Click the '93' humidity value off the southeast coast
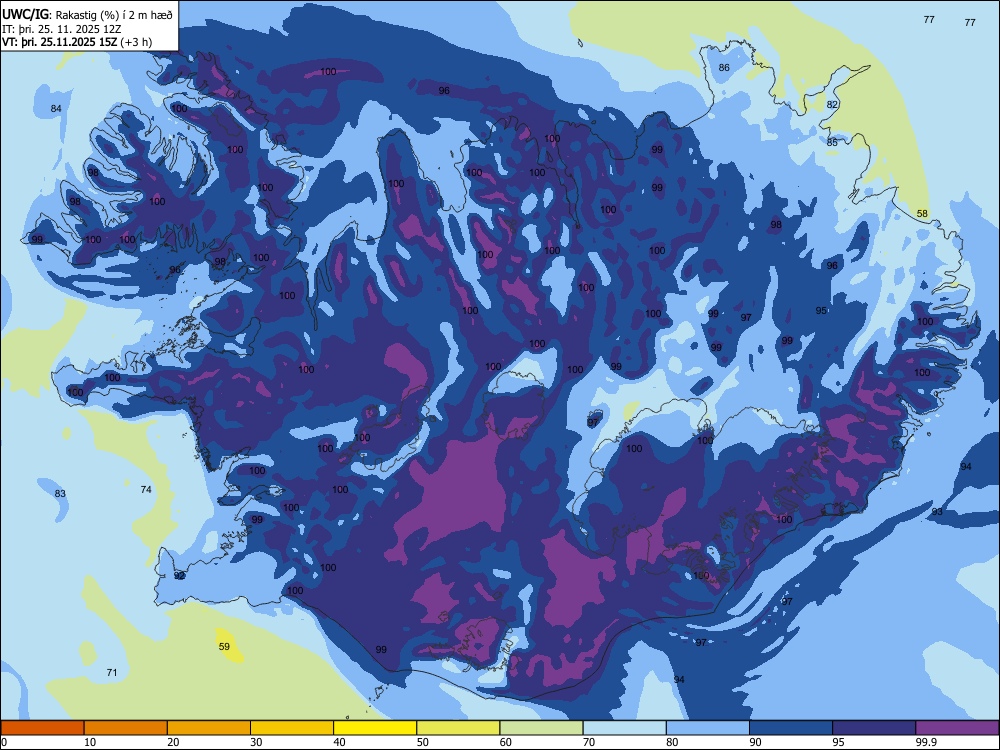This screenshot has height=750, width=1000. coord(937,512)
